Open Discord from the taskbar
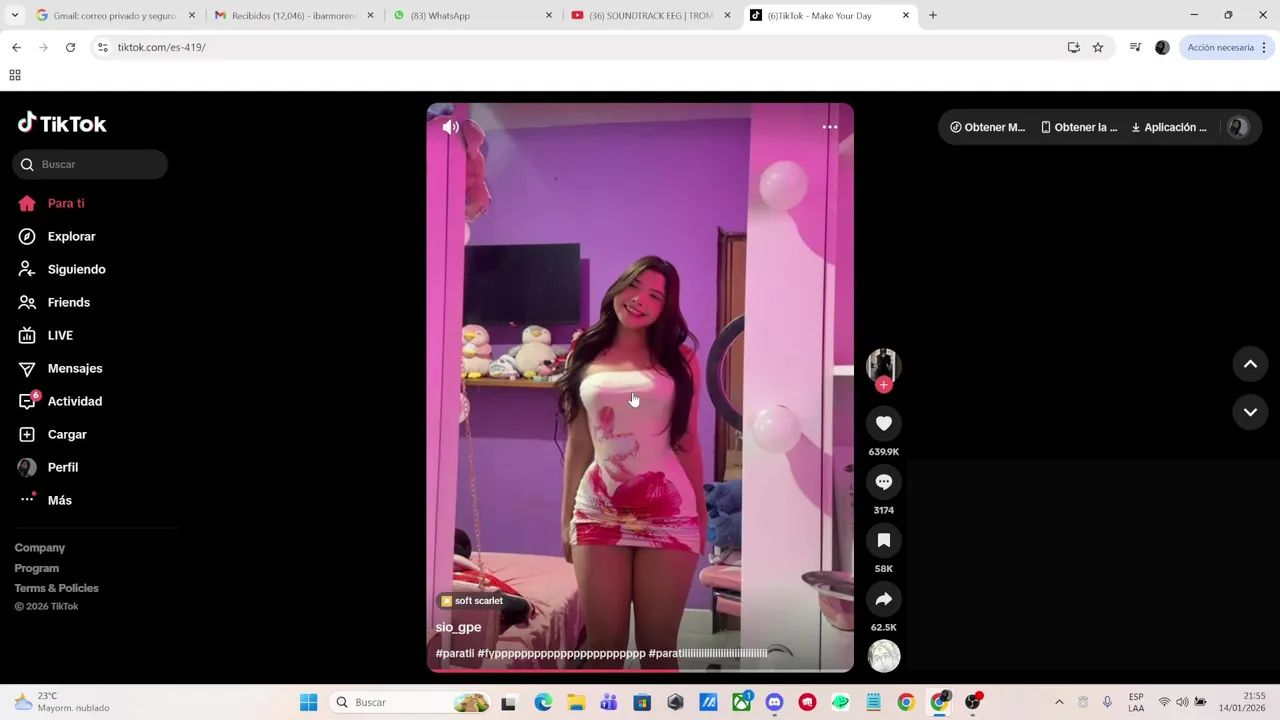 (x=774, y=702)
